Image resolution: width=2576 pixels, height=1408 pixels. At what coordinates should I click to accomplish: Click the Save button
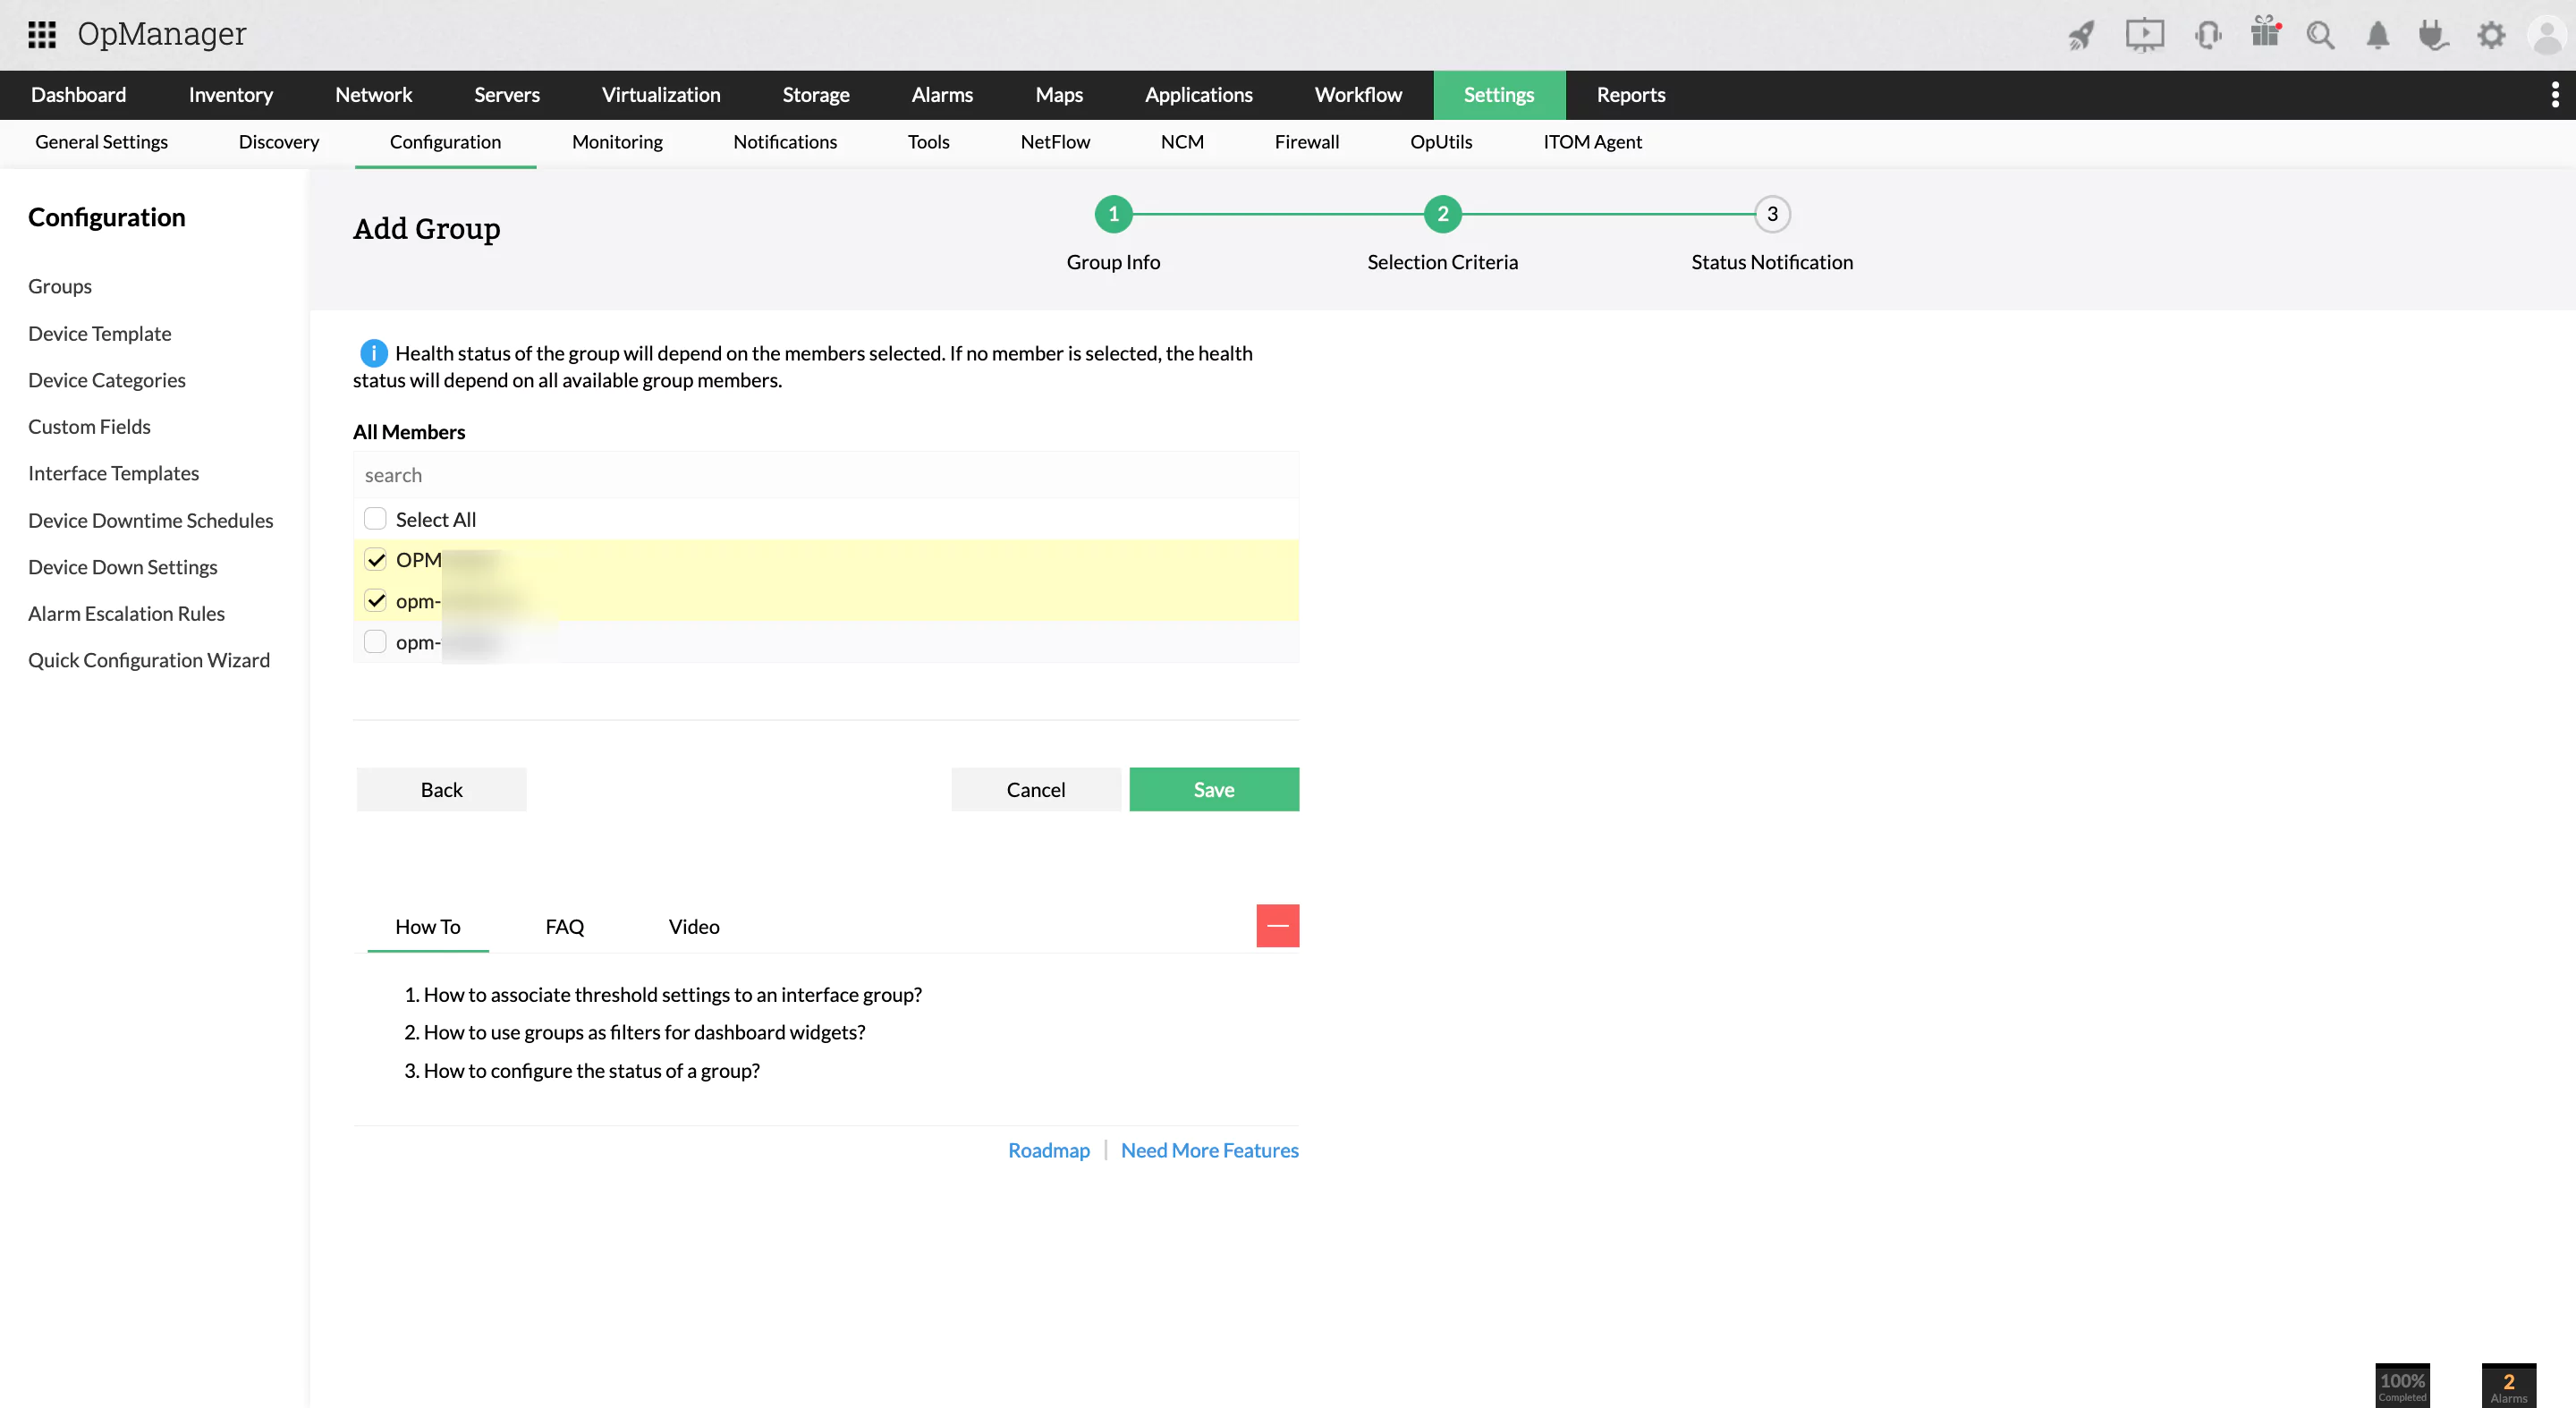tap(1213, 789)
